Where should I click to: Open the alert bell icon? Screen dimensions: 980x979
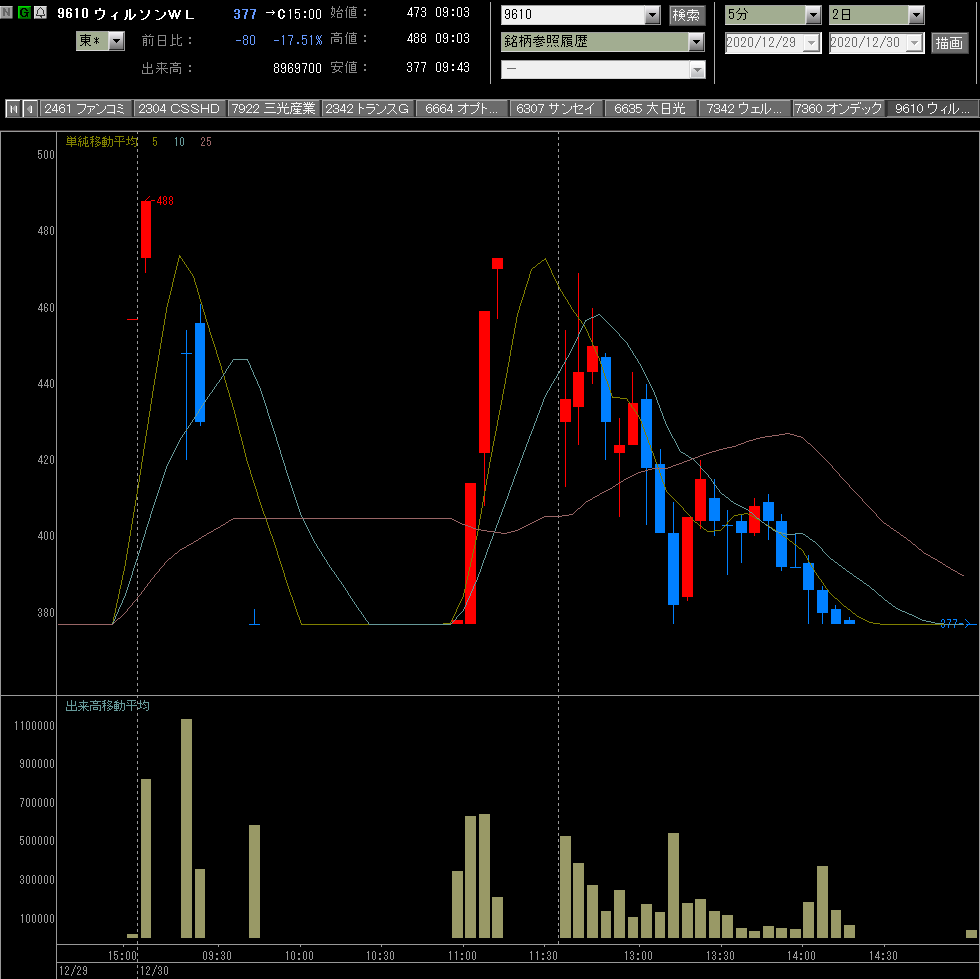point(40,12)
